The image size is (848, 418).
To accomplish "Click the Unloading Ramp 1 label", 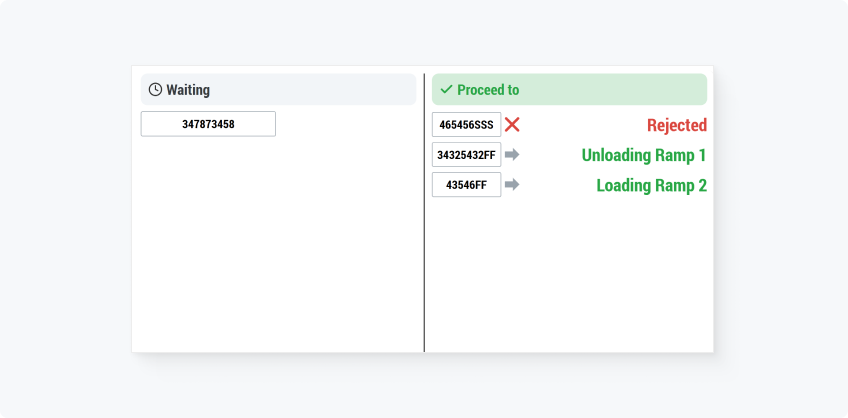I will pos(644,155).
